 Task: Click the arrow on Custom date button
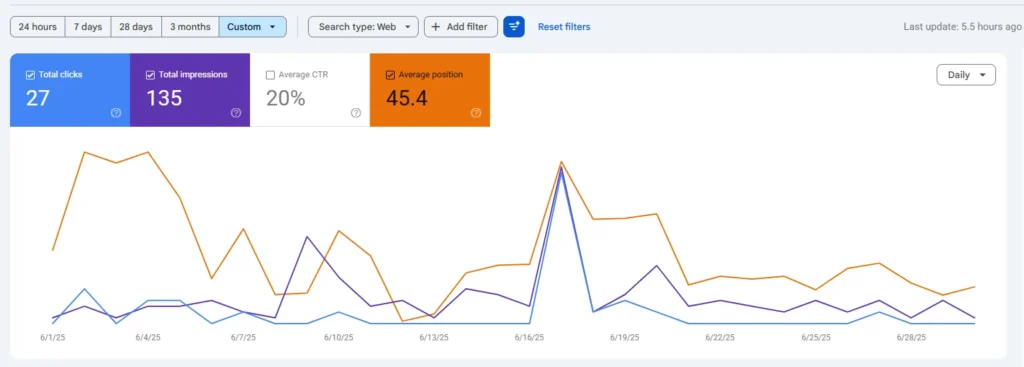pos(272,27)
